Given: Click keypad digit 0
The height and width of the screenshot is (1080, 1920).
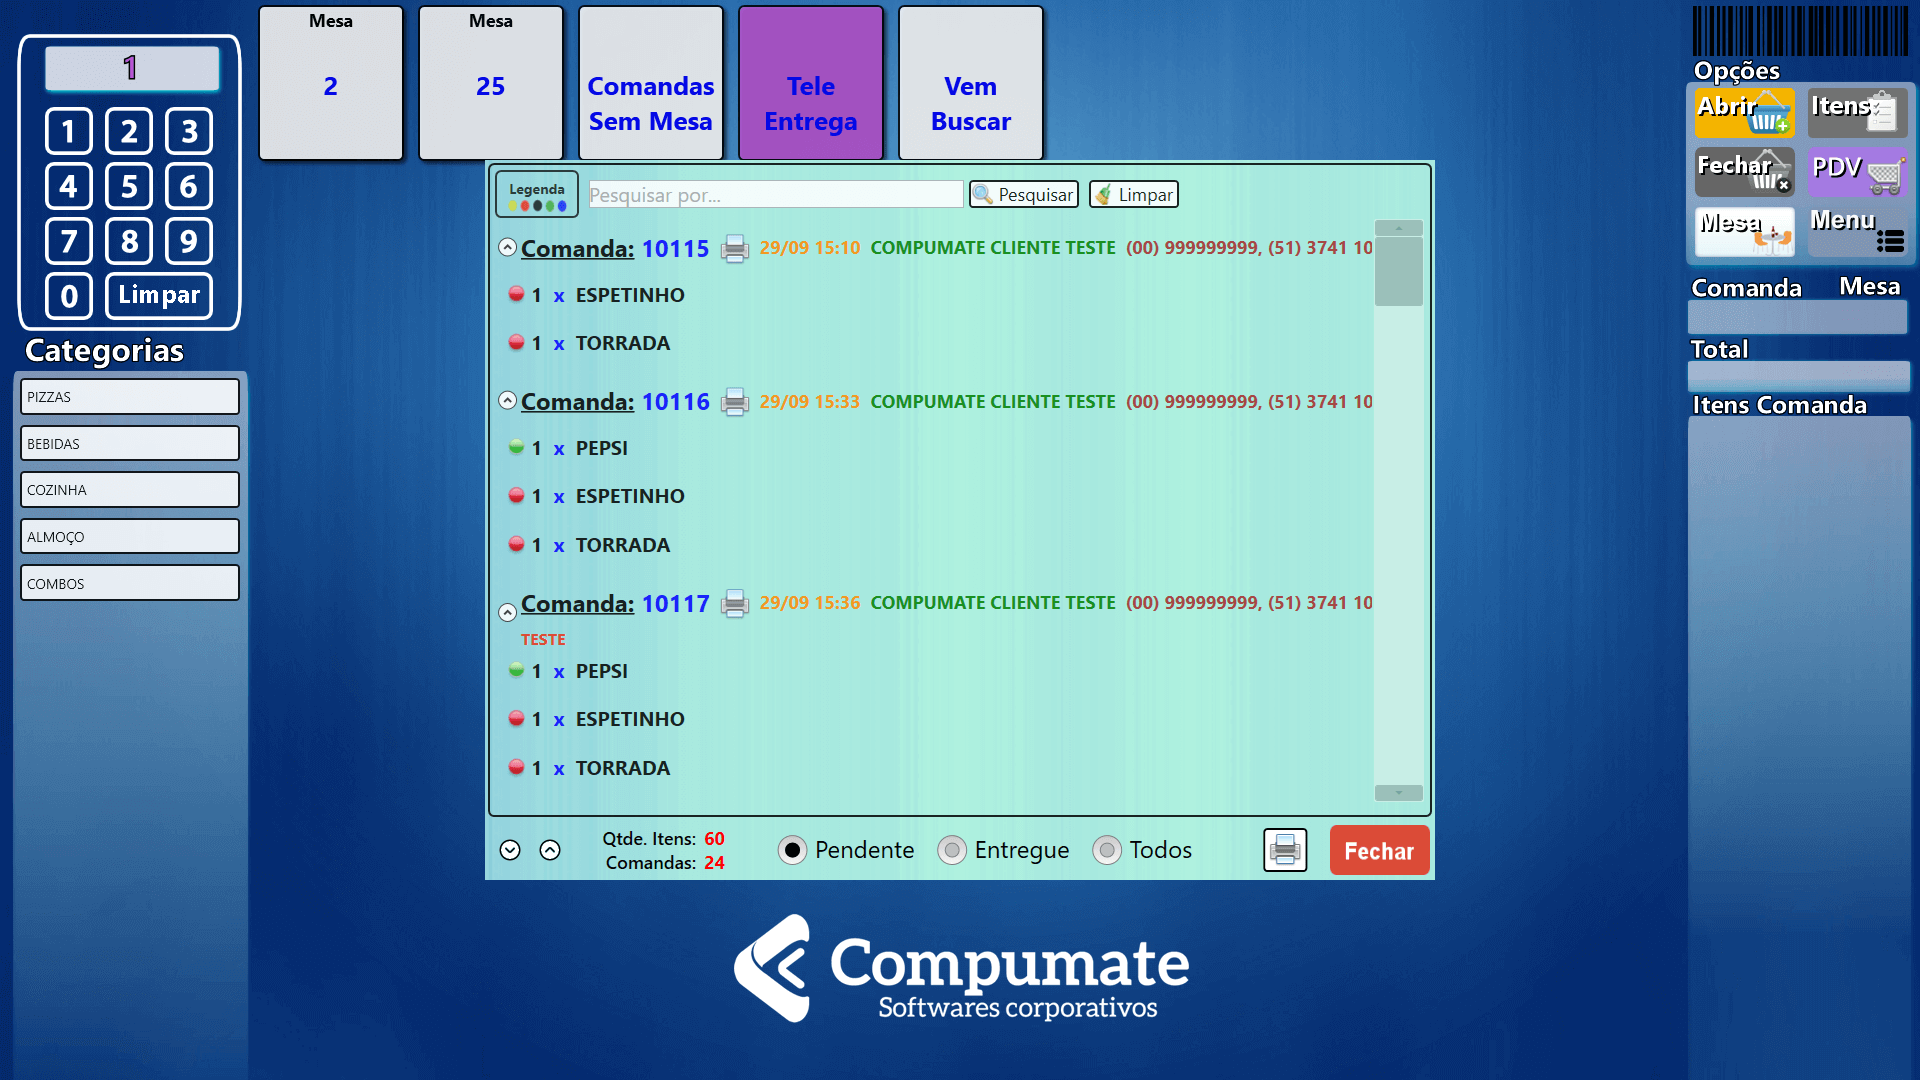Looking at the screenshot, I should pyautogui.click(x=69, y=296).
